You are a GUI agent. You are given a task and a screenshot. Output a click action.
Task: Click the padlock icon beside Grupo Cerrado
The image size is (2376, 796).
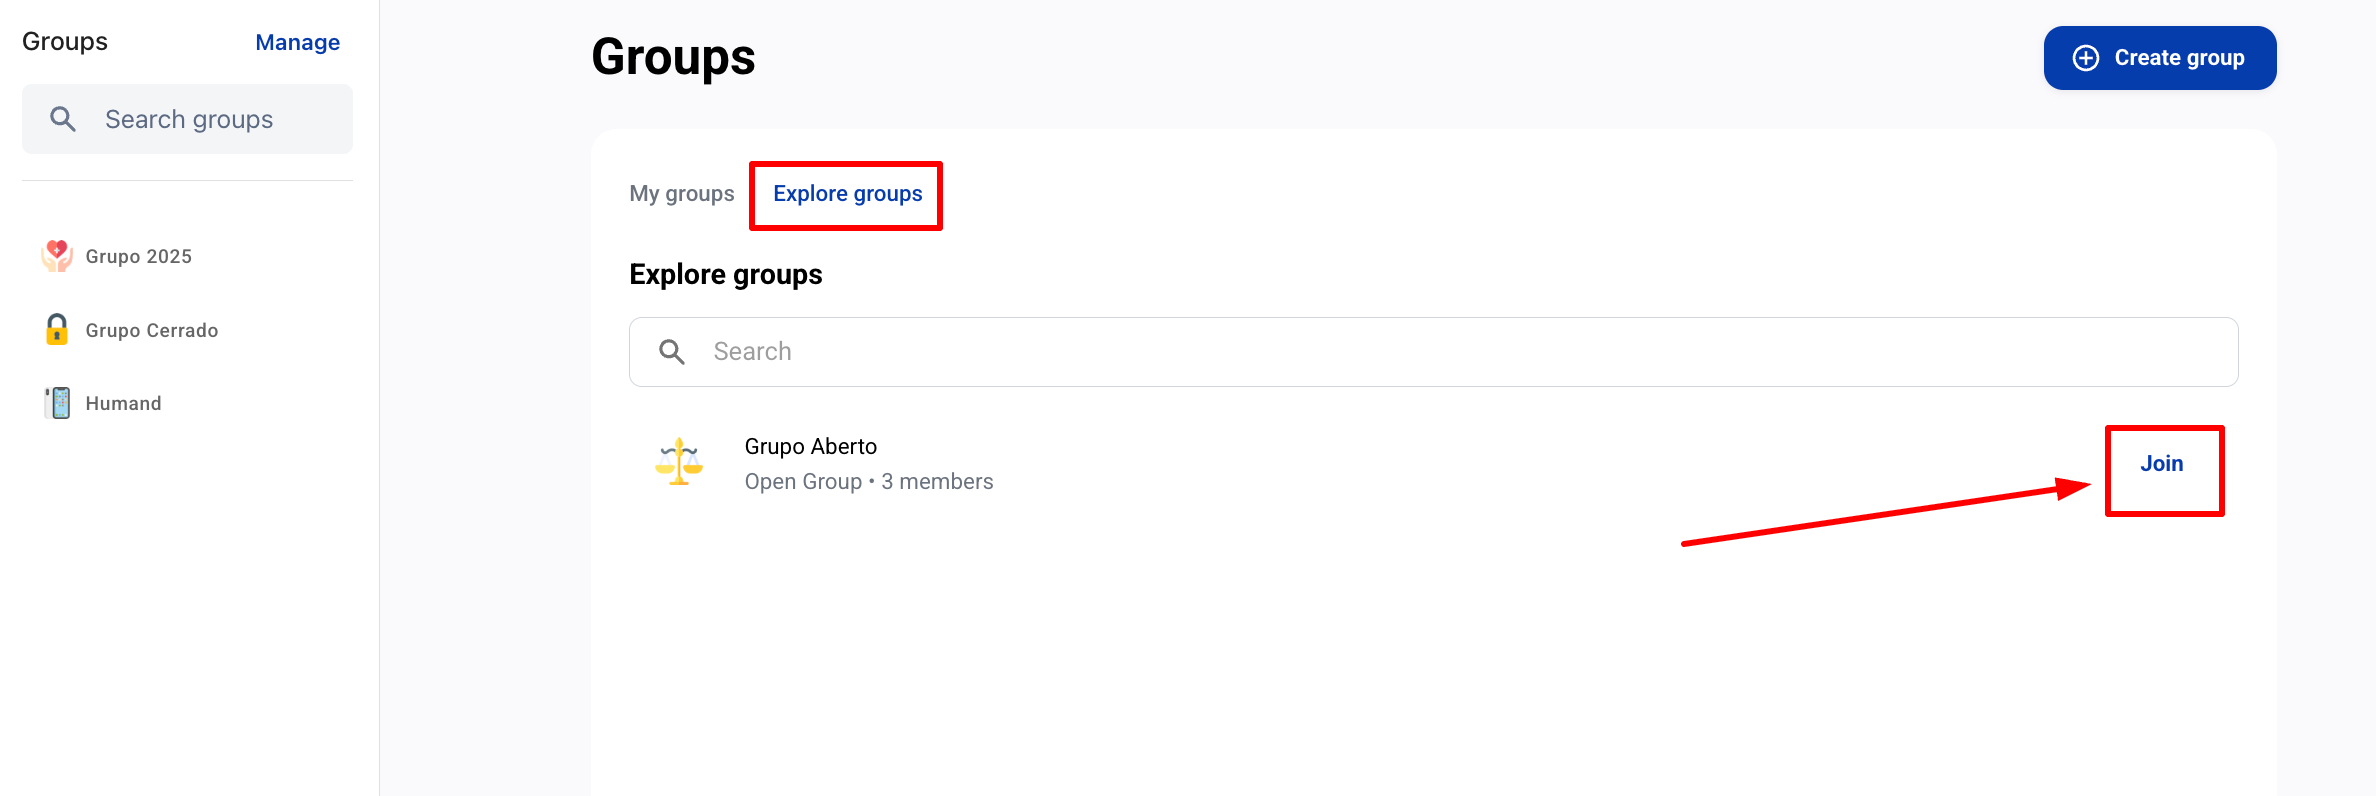tap(57, 329)
